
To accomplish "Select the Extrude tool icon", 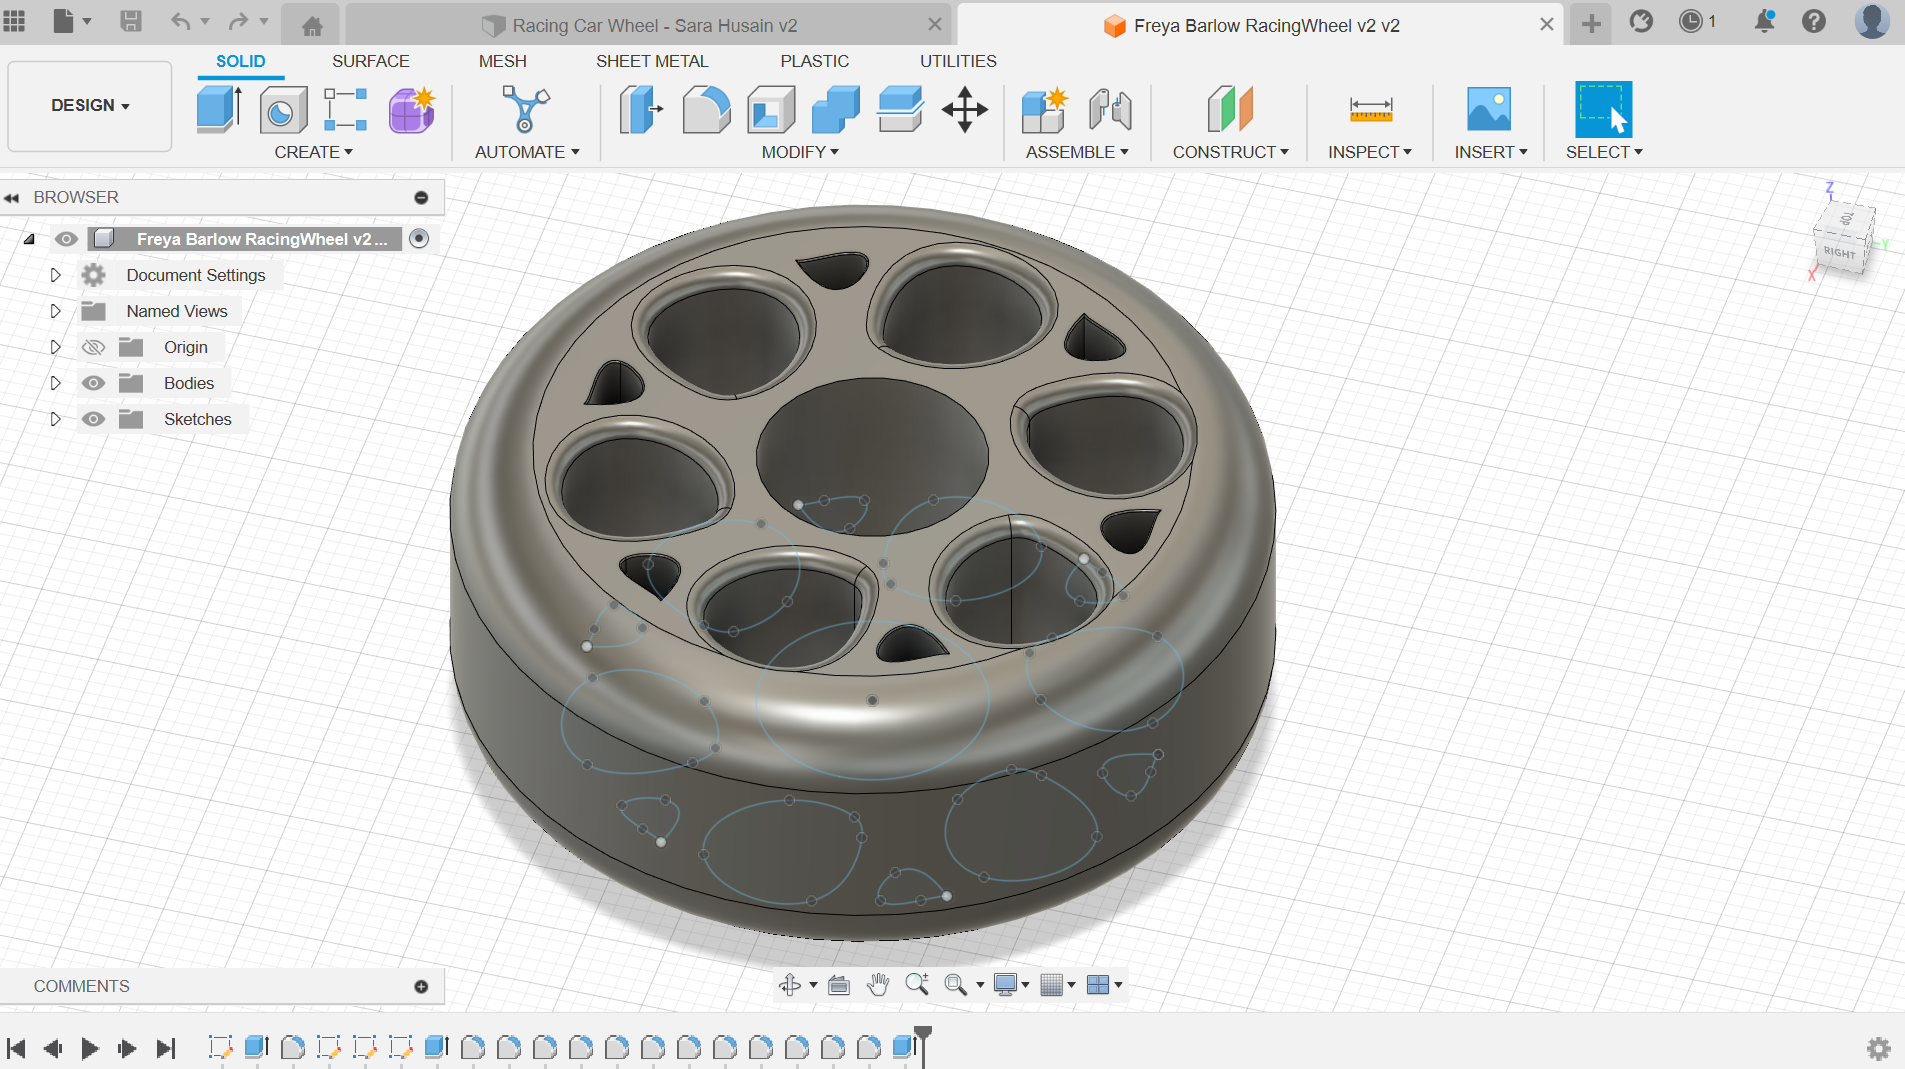I will tap(219, 109).
